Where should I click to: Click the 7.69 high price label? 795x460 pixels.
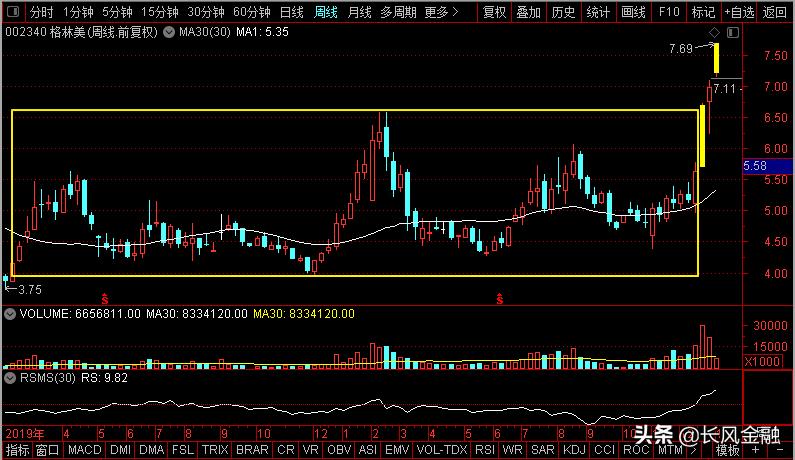[680, 49]
